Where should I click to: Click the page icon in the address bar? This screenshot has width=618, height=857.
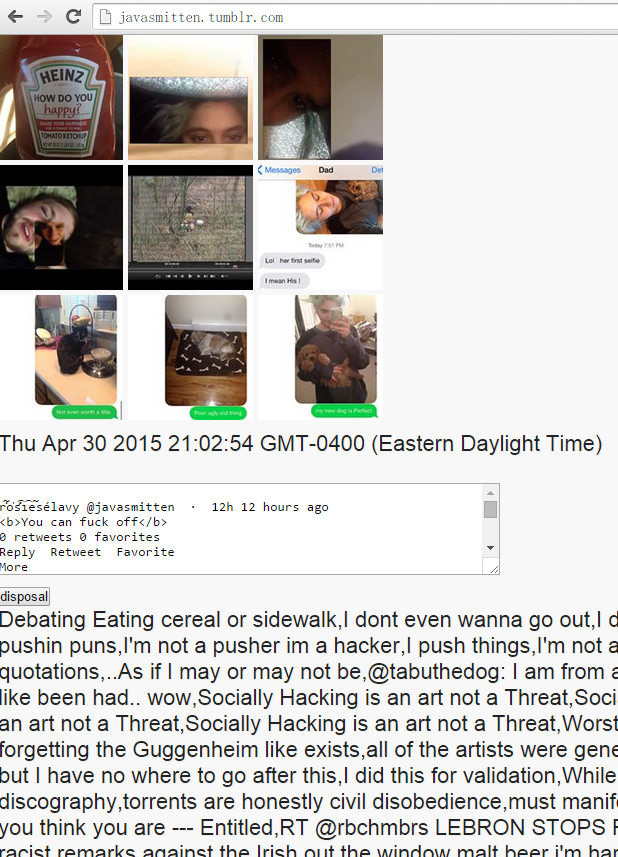click(x=105, y=17)
